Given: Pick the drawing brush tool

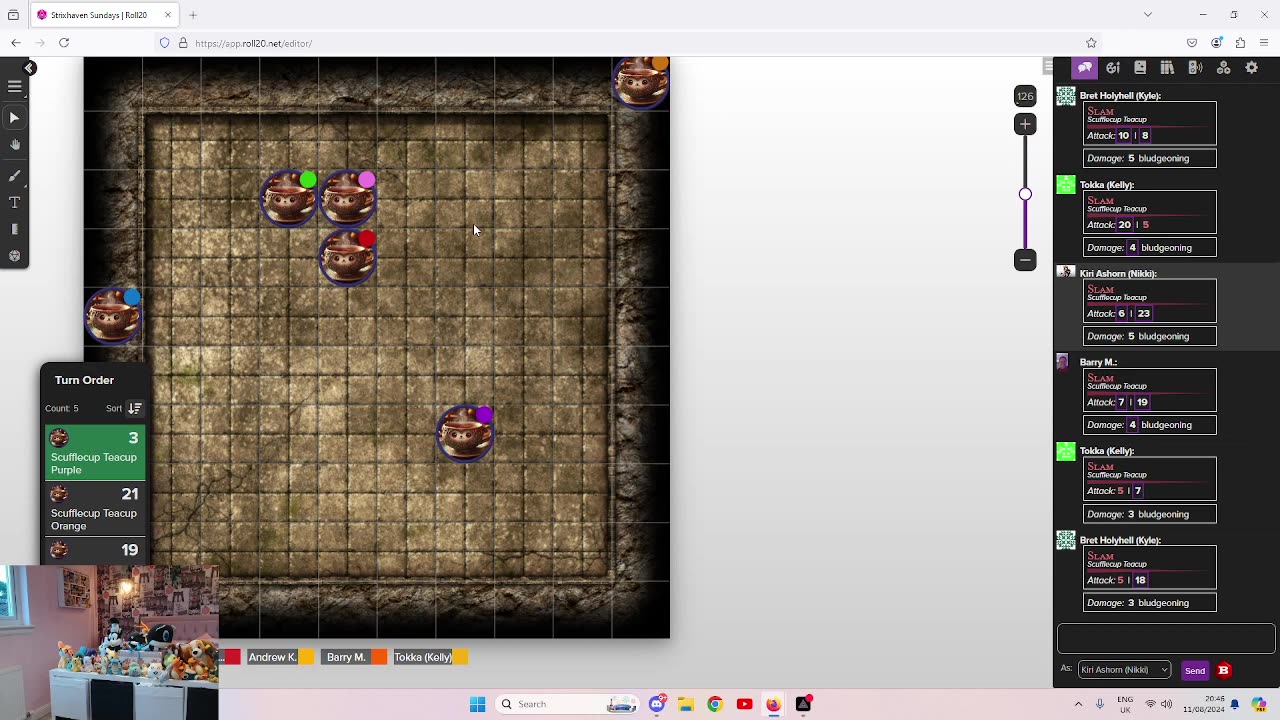Looking at the screenshot, I should [15, 175].
